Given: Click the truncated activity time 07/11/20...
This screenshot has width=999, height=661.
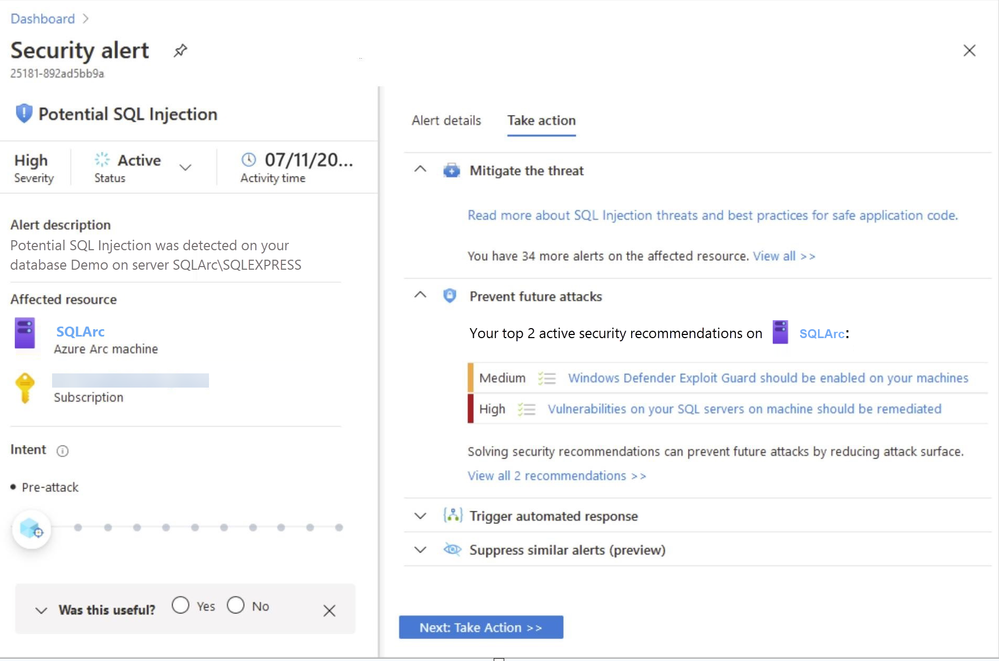Looking at the screenshot, I should pyautogui.click(x=308, y=160).
